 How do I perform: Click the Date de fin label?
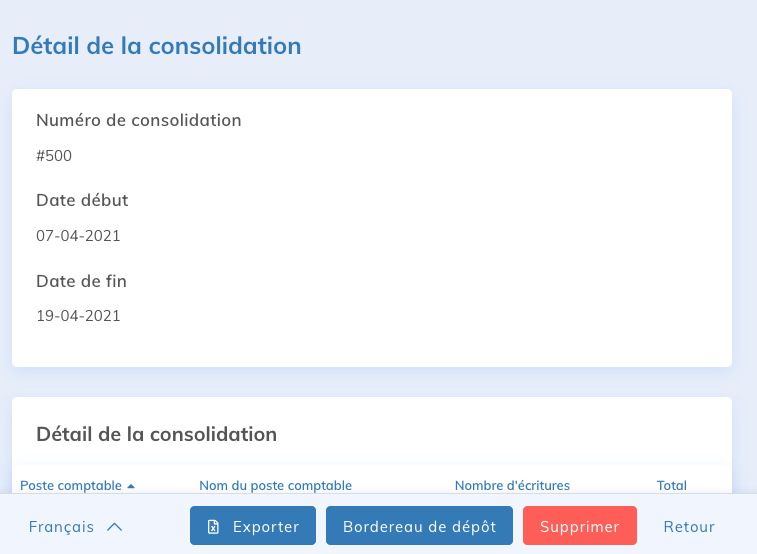point(81,281)
